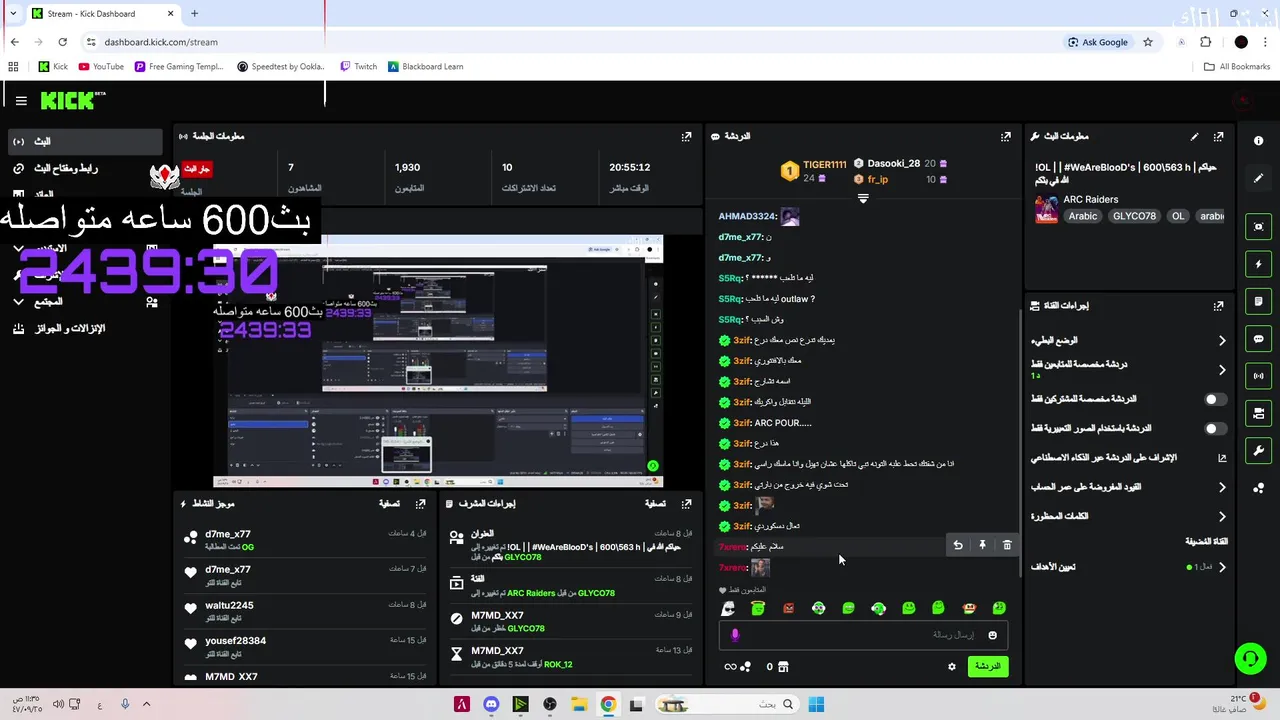Insert the sunglasses ghost emote
The width and height of the screenshot is (1280, 720).
click(x=728, y=608)
